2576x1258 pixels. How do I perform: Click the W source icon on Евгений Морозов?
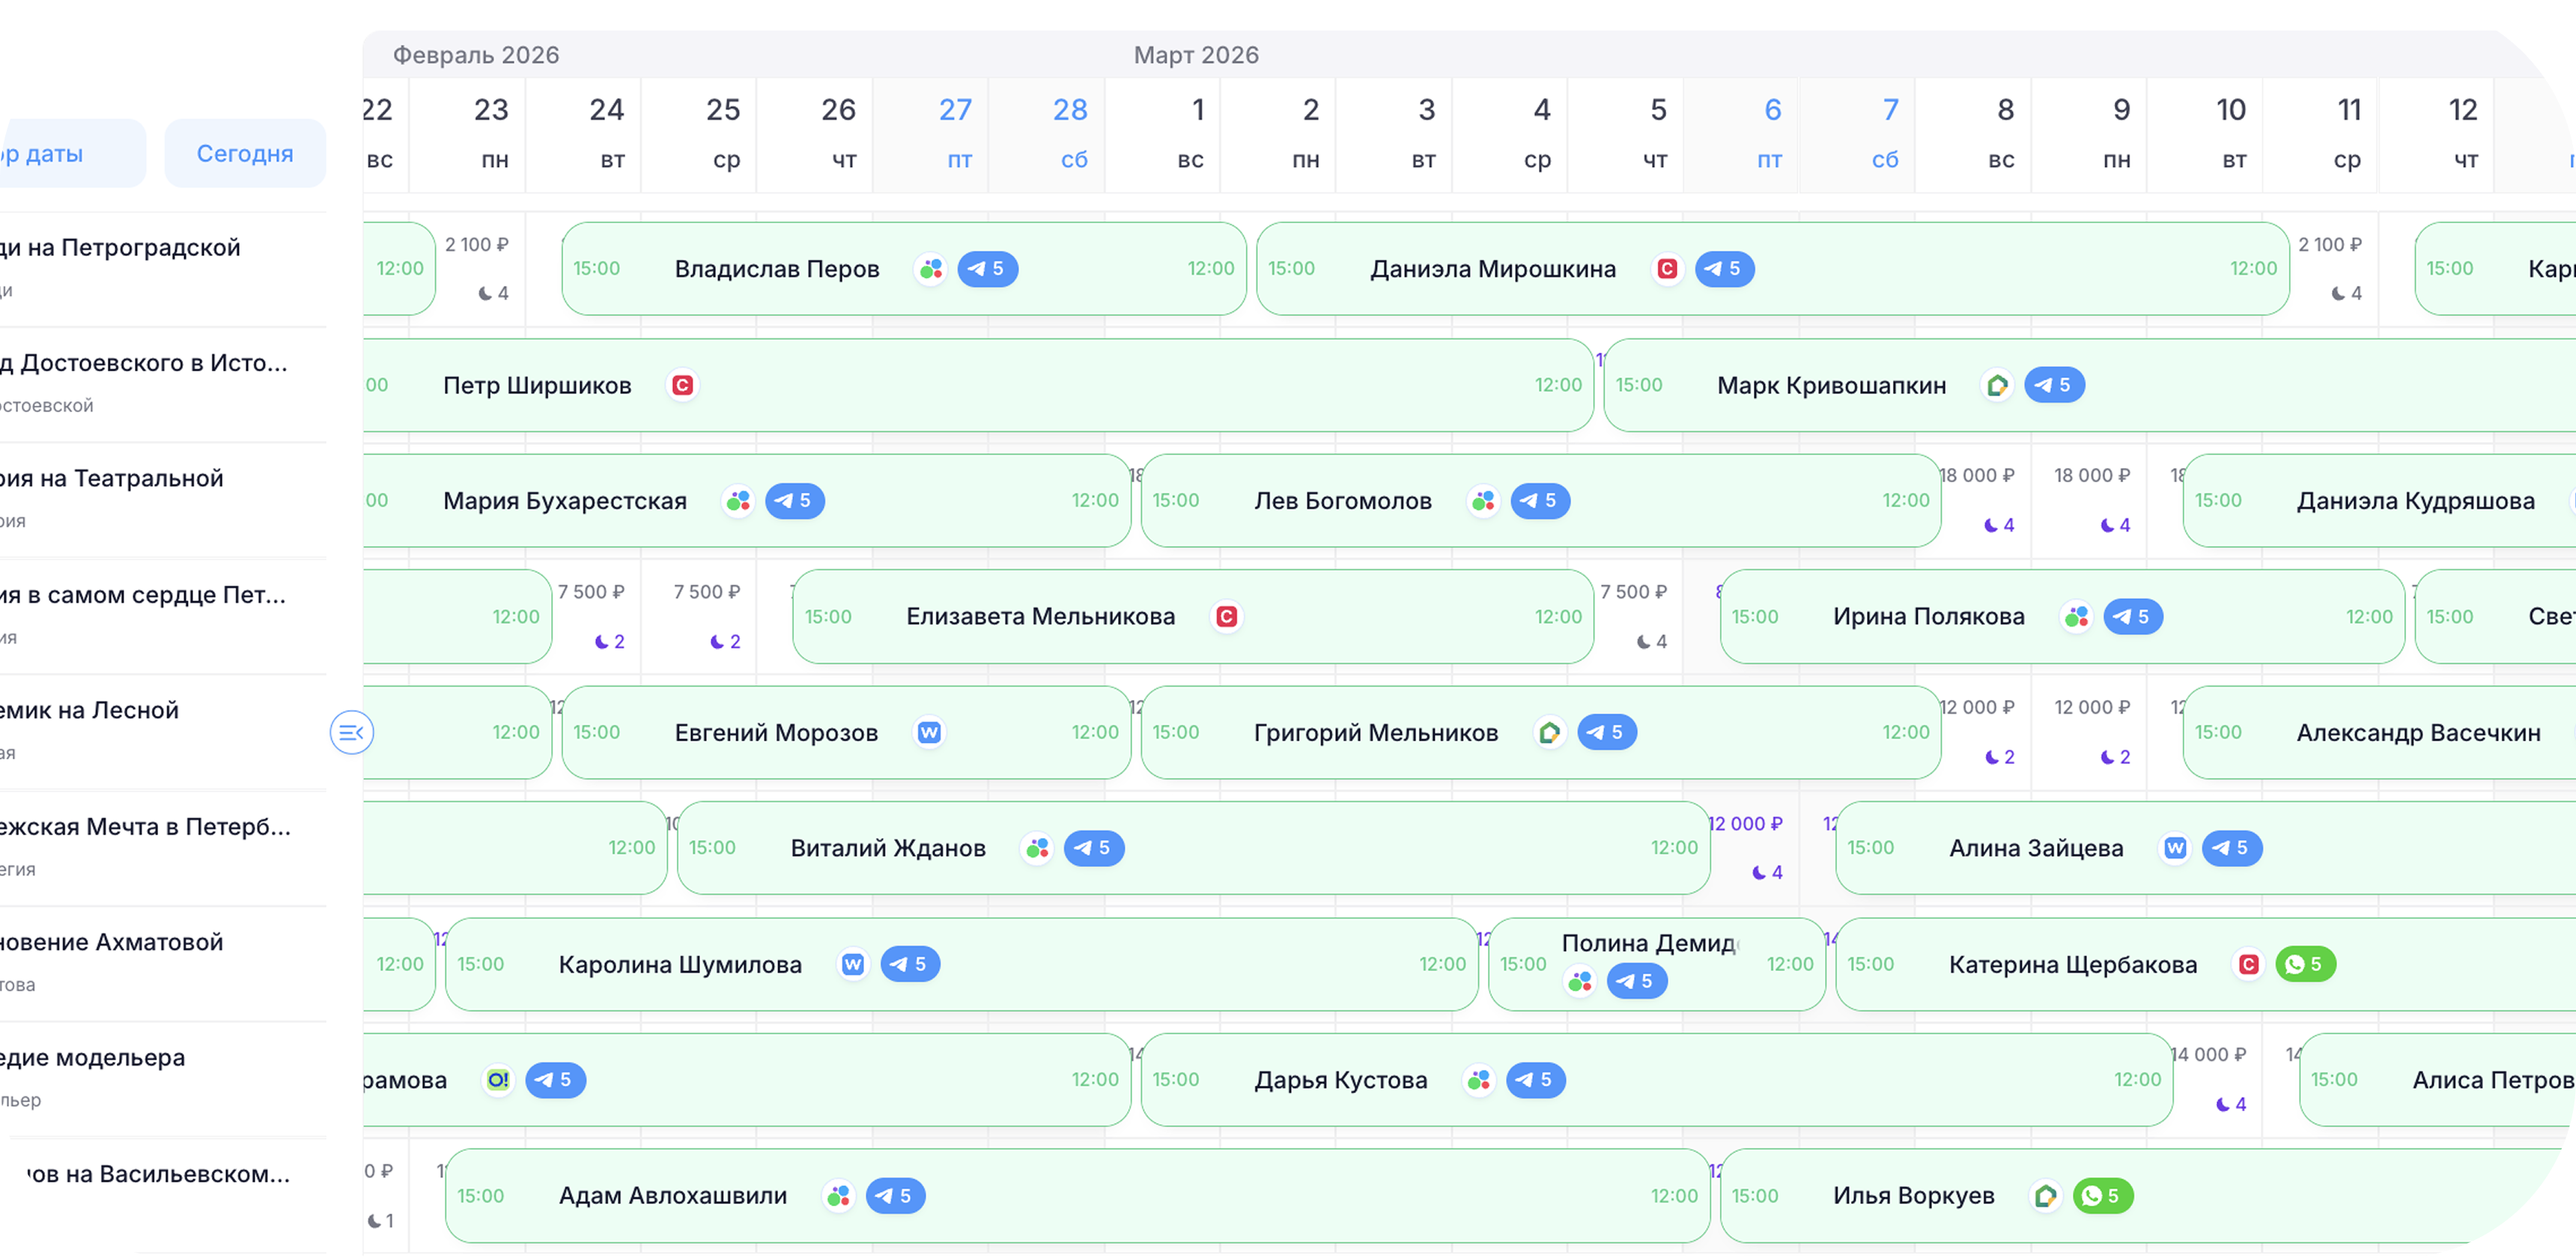[929, 732]
